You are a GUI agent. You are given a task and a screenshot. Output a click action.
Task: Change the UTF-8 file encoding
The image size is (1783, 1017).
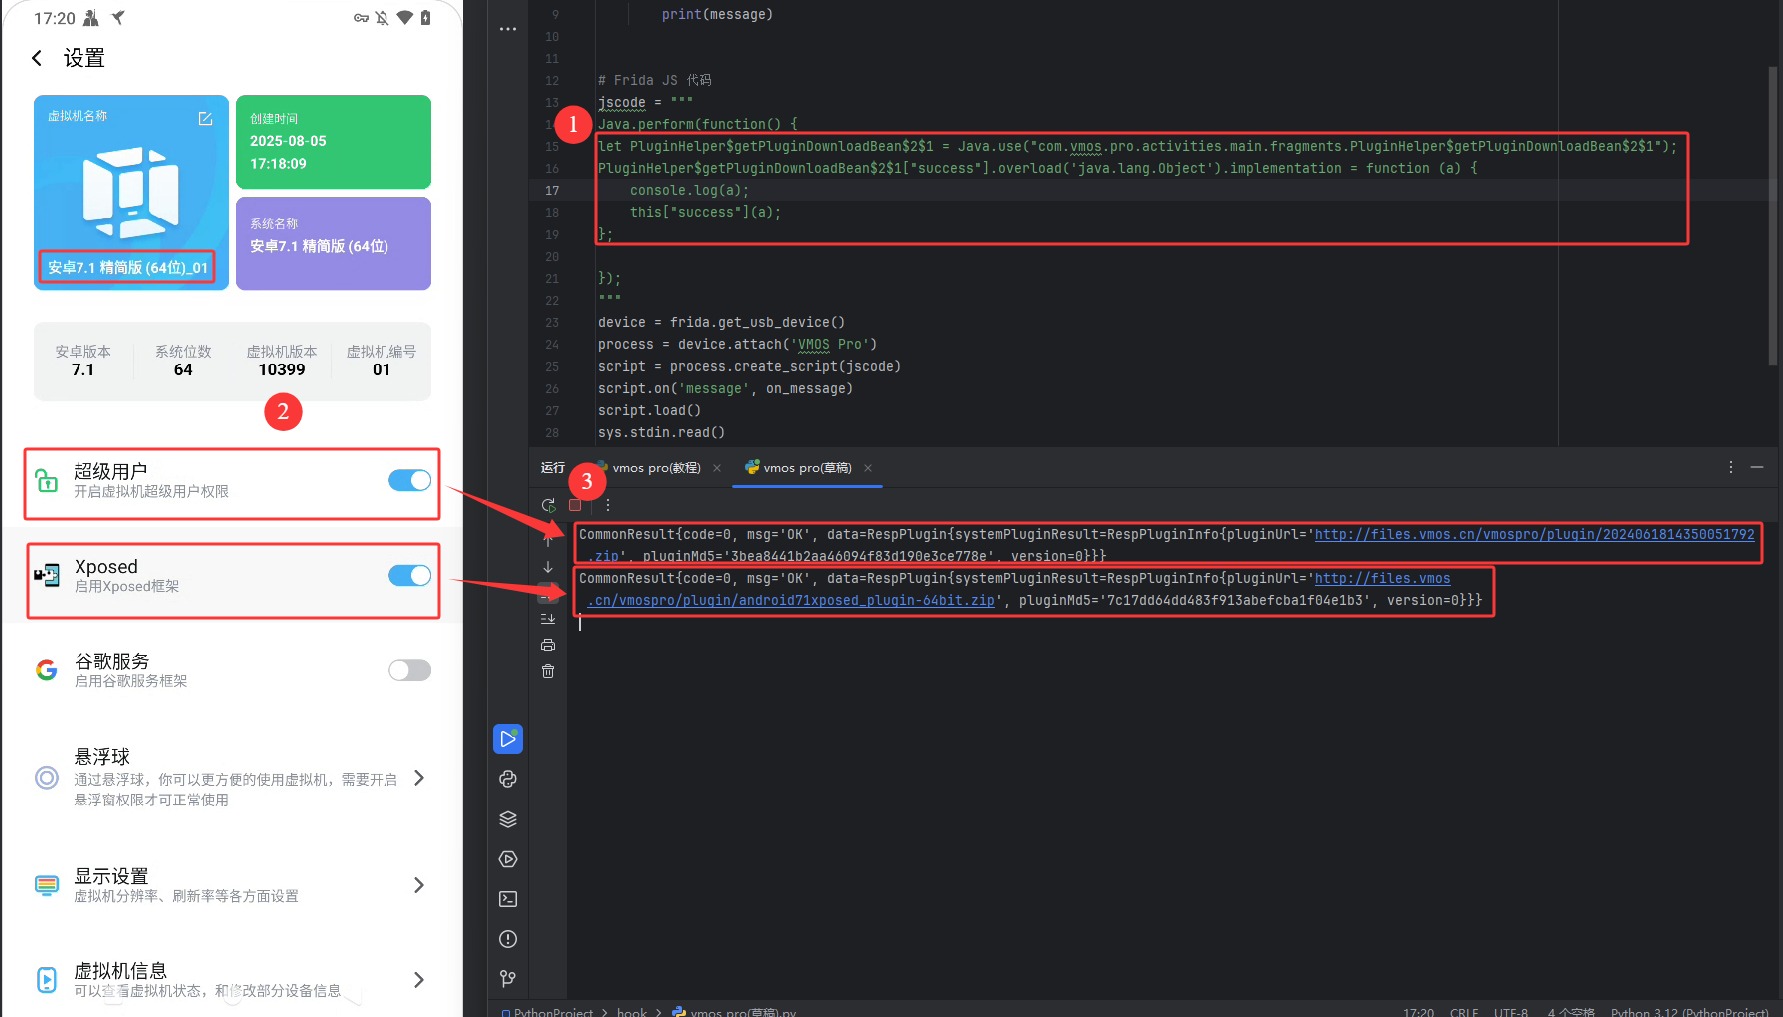click(1511, 1011)
